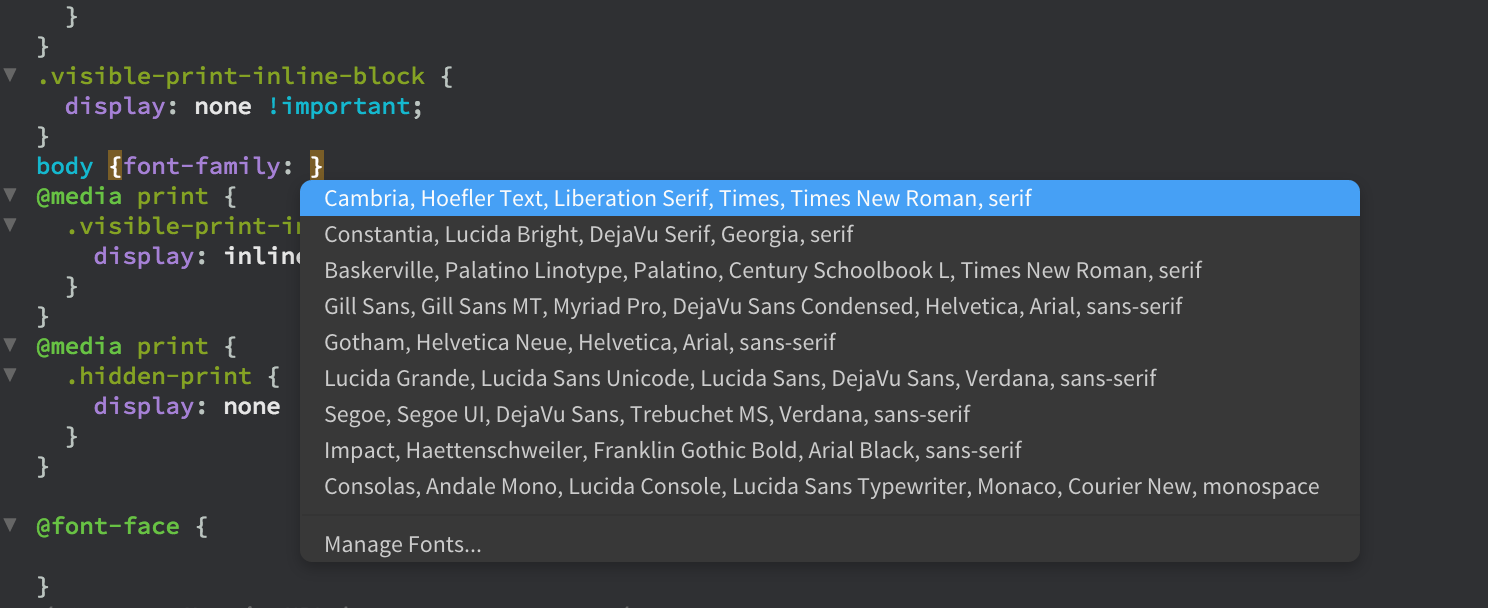Collapse the indented .visible-print-i rule
The height and width of the screenshot is (608, 1488).
[x=10, y=225]
